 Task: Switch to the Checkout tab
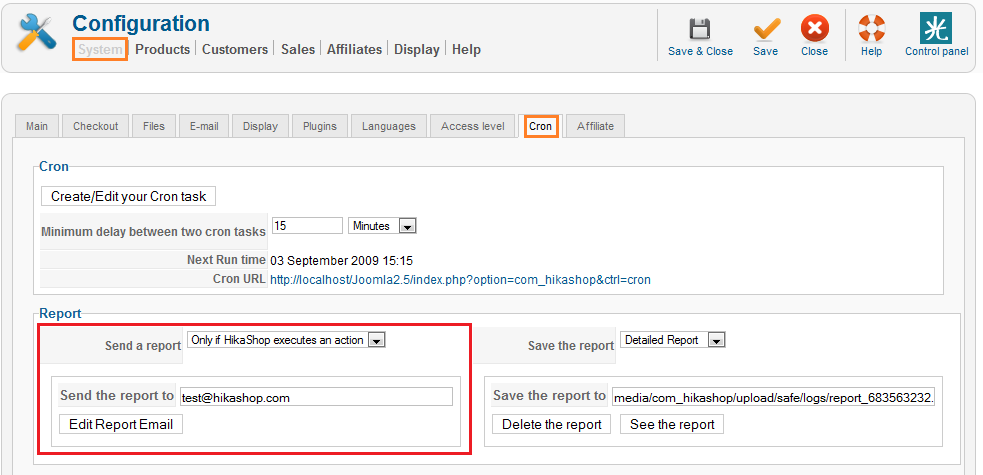point(95,126)
